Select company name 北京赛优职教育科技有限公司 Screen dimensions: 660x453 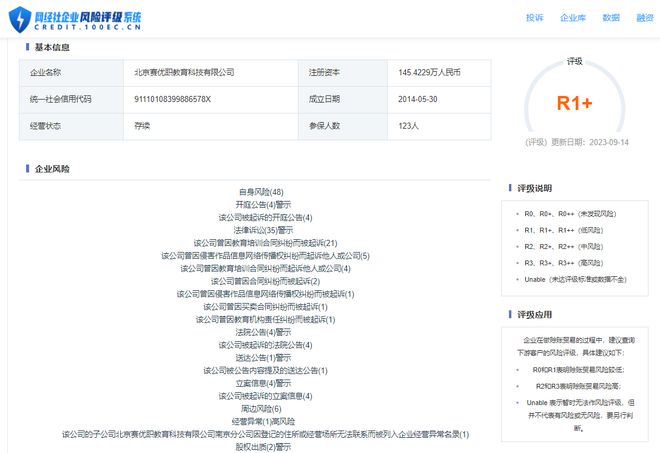184,72
